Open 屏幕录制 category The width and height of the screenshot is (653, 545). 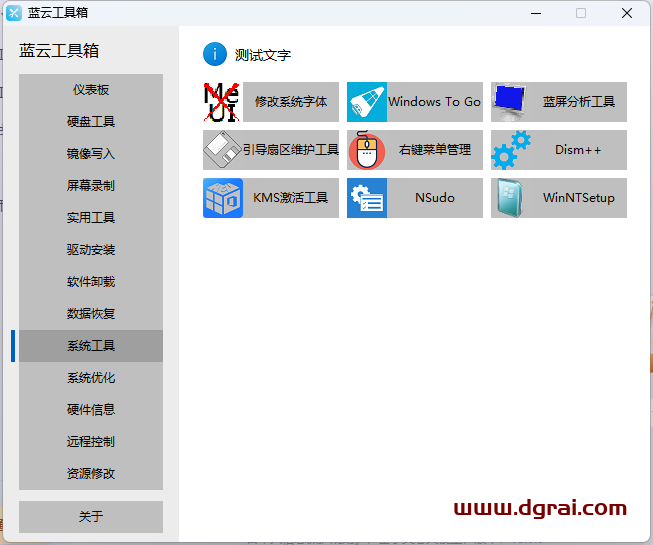pyautogui.click(x=91, y=186)
